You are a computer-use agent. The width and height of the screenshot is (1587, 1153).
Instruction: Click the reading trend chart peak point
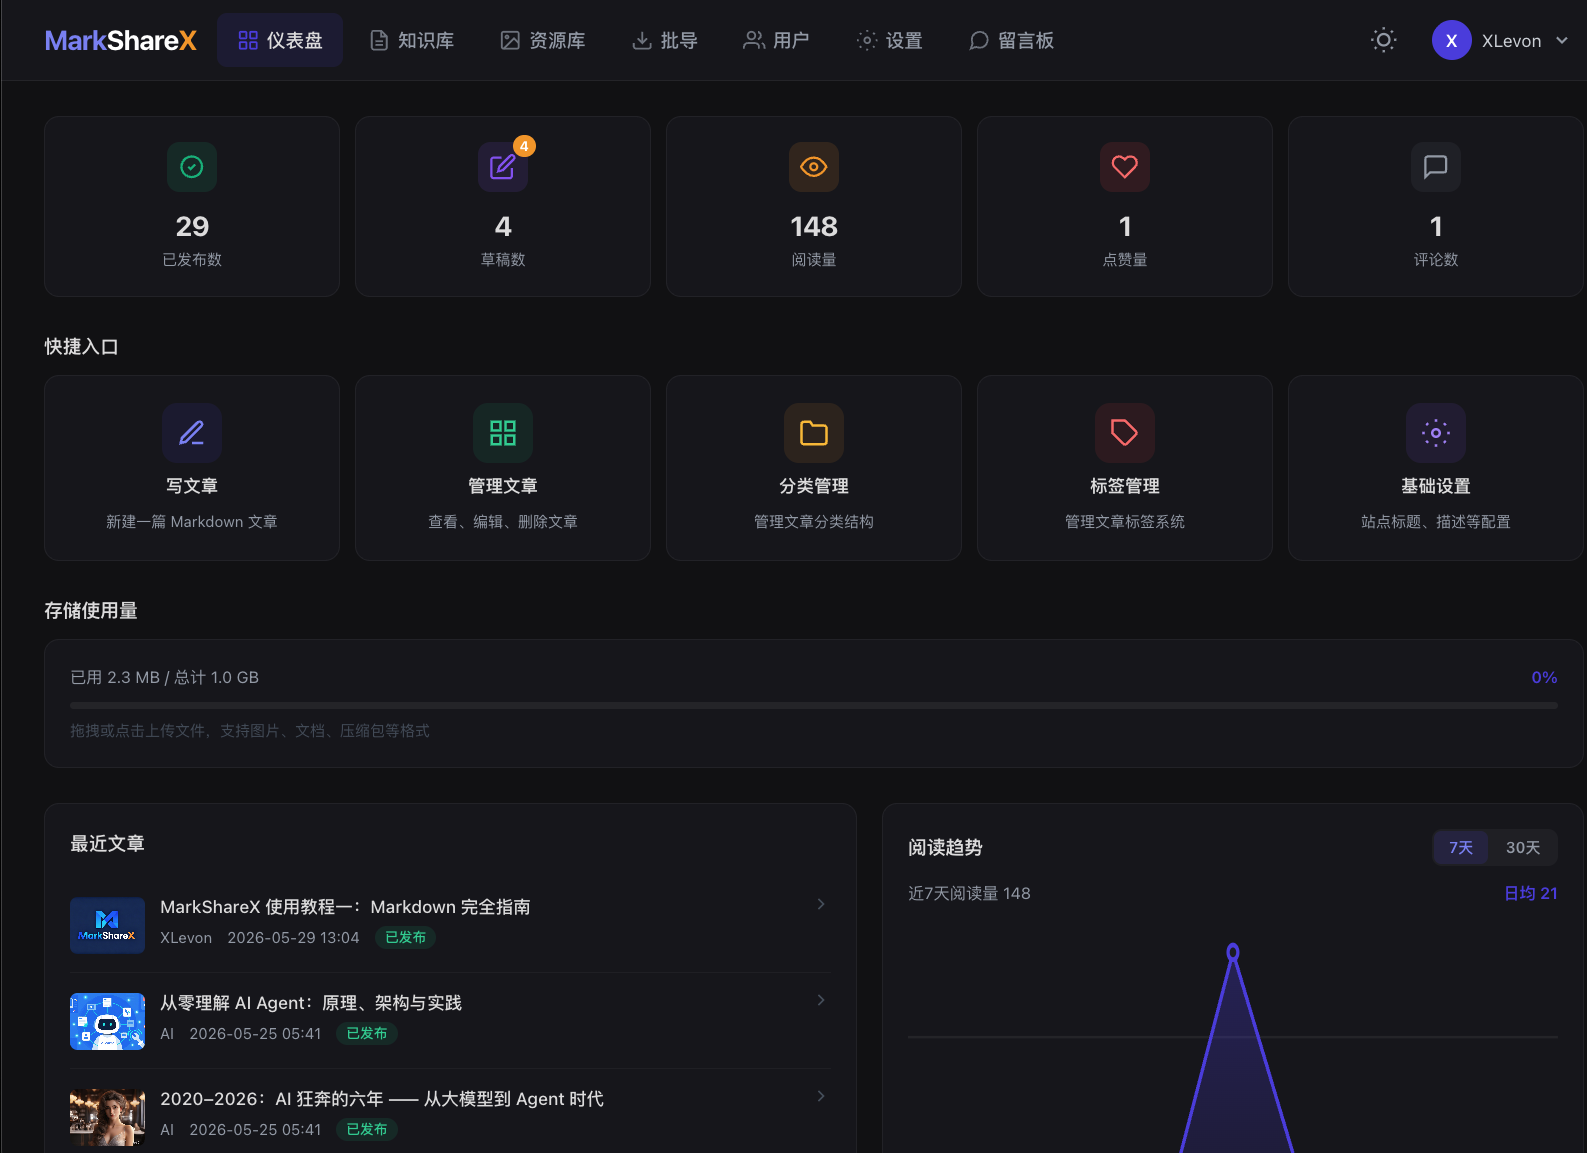pyautogui.click(x=1233, y=952)
